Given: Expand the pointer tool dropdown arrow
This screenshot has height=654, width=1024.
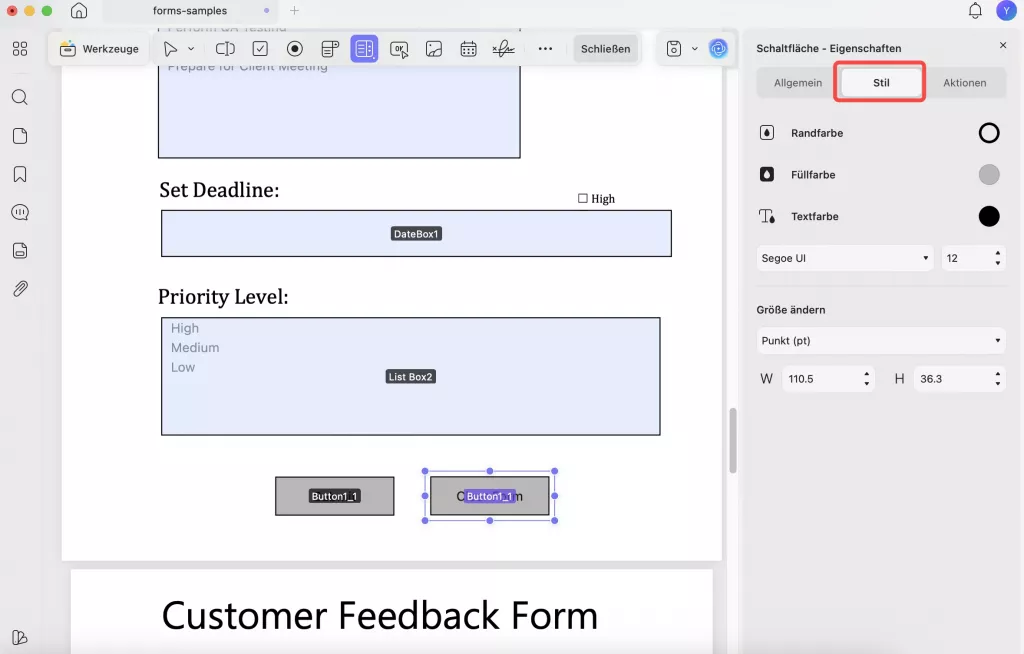Looking at the screenshot, I should pos(191,49).
